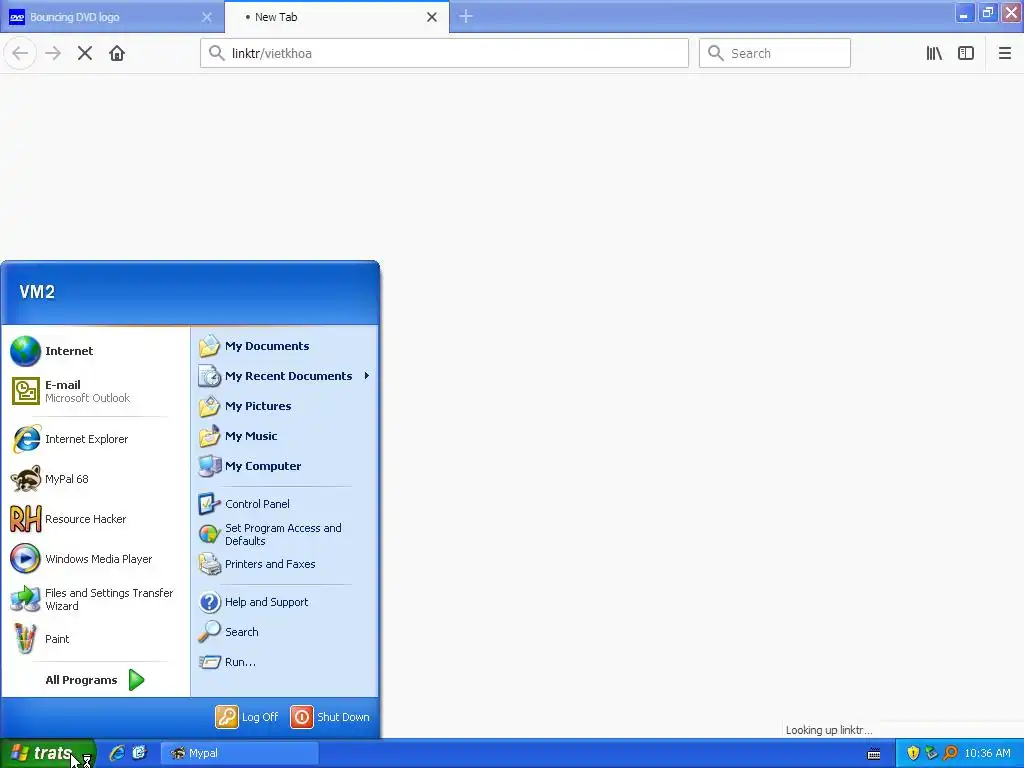Open a new browser tab
This screenshot has width=1024, height=768.
click(x=466, y=16)
